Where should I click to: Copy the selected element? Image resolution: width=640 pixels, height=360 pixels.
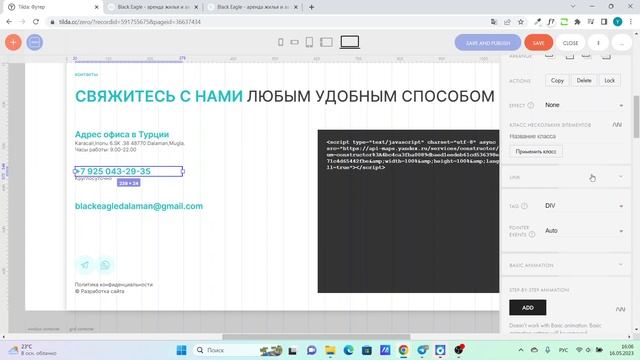pos(557,80)
